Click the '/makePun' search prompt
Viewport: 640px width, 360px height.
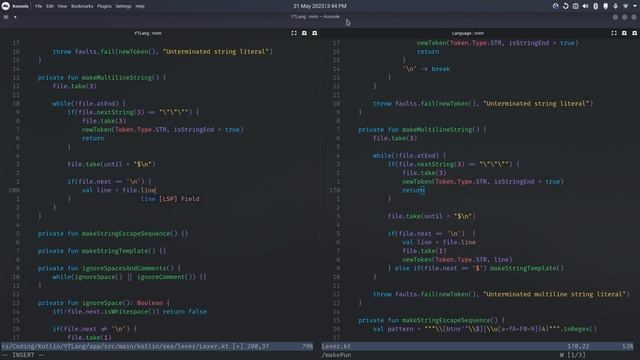pos(336,355)
